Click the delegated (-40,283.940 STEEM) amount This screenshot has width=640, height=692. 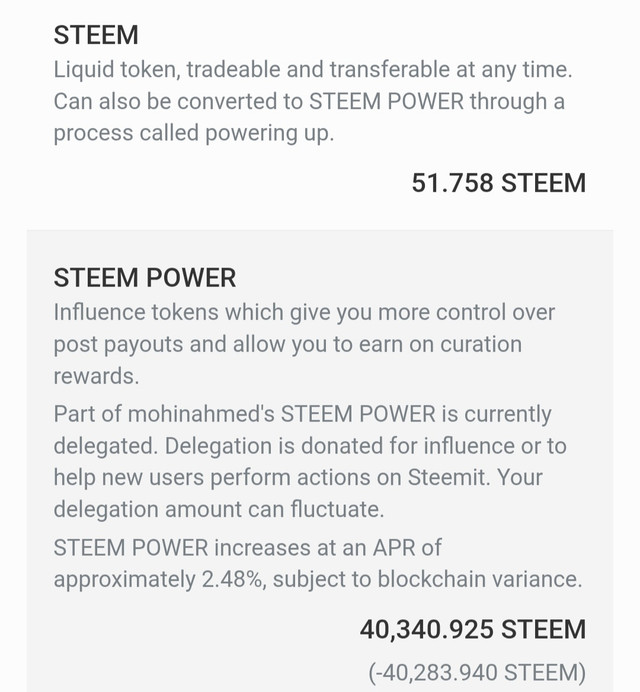pyautogui.click(x=477, y=673)
